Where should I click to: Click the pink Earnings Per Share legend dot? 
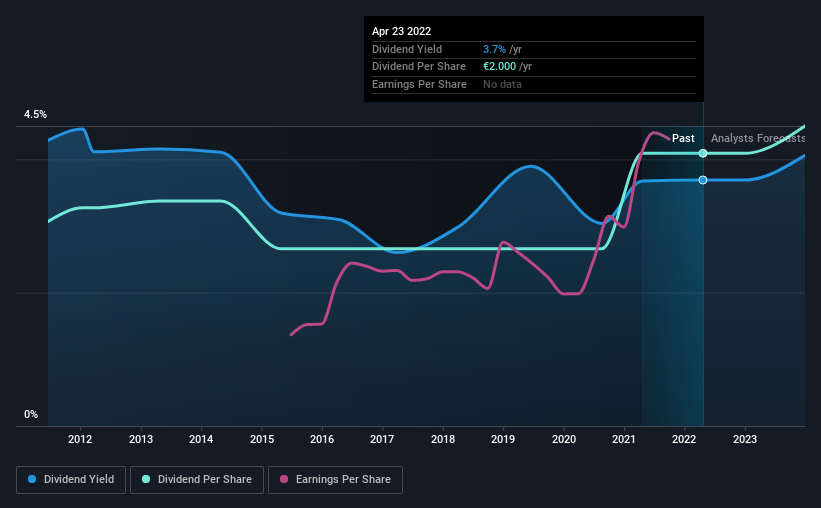click(x=284, y=479)
